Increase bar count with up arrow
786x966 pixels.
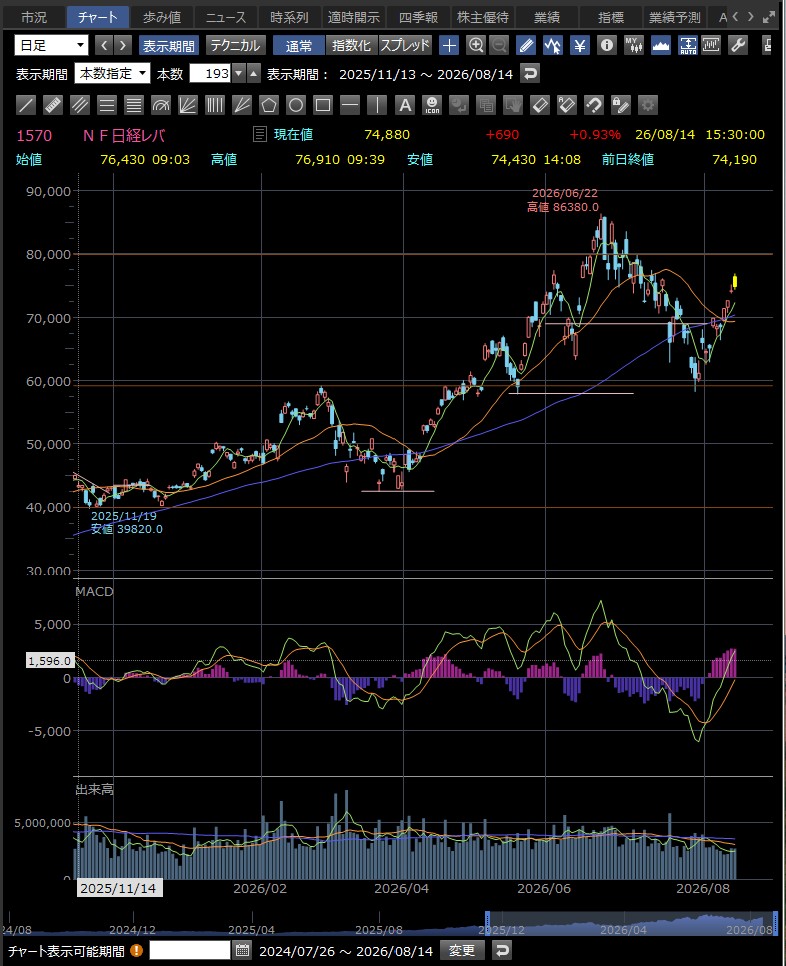(x=253, y=74)
